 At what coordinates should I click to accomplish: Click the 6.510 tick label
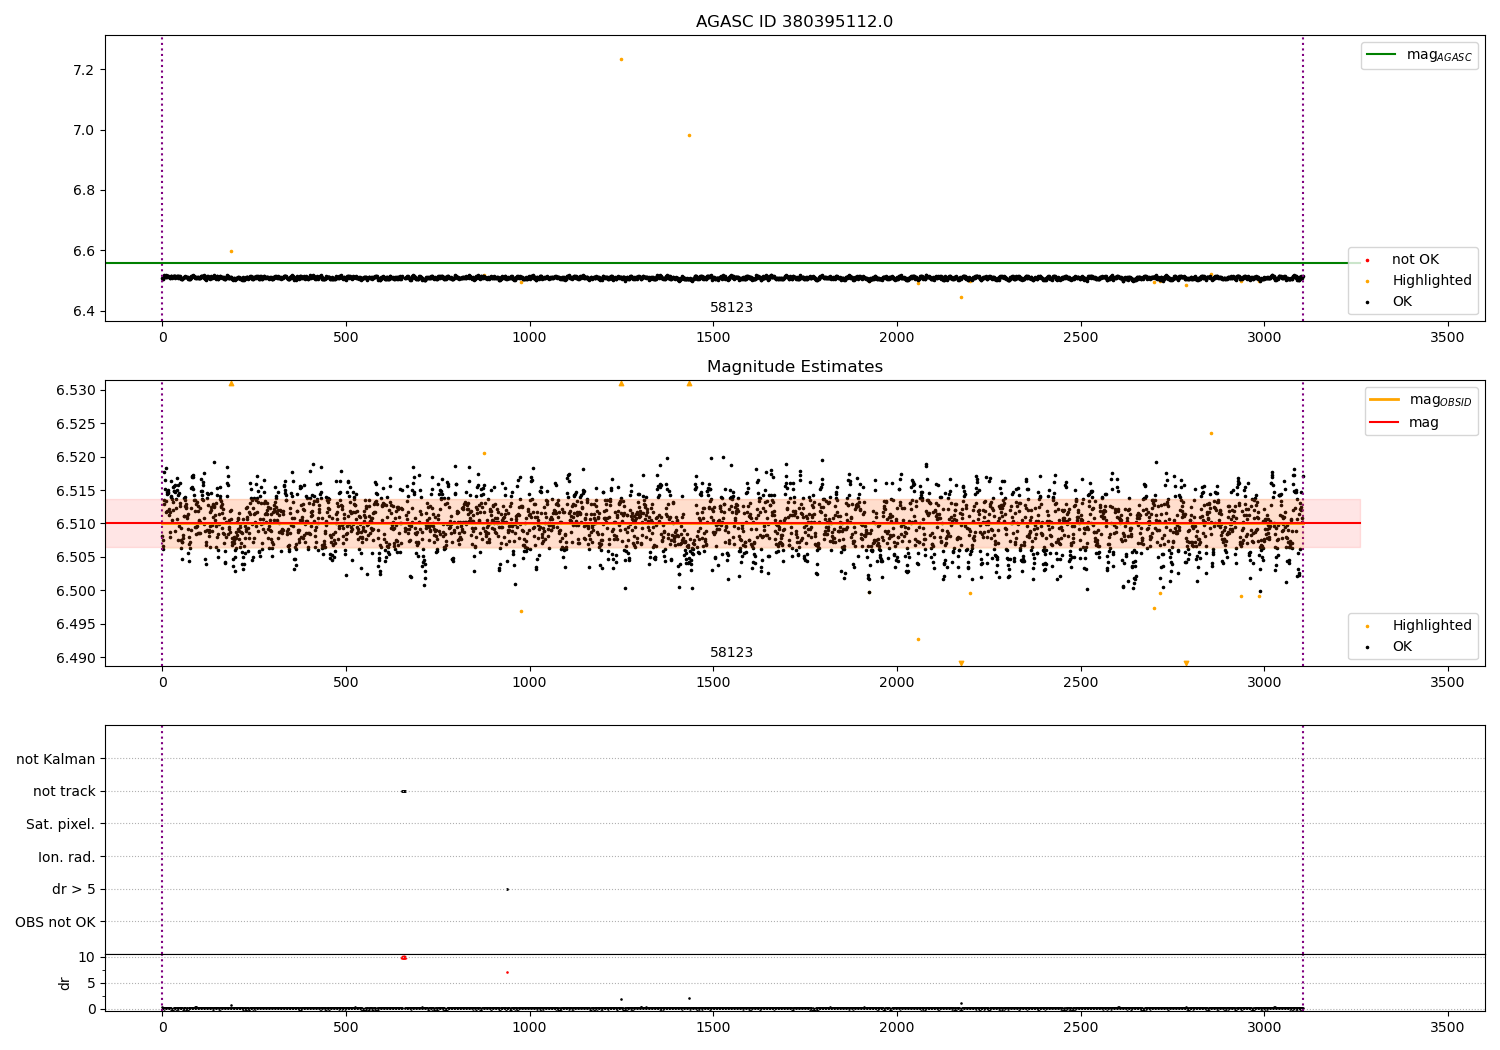click(75, 524)
